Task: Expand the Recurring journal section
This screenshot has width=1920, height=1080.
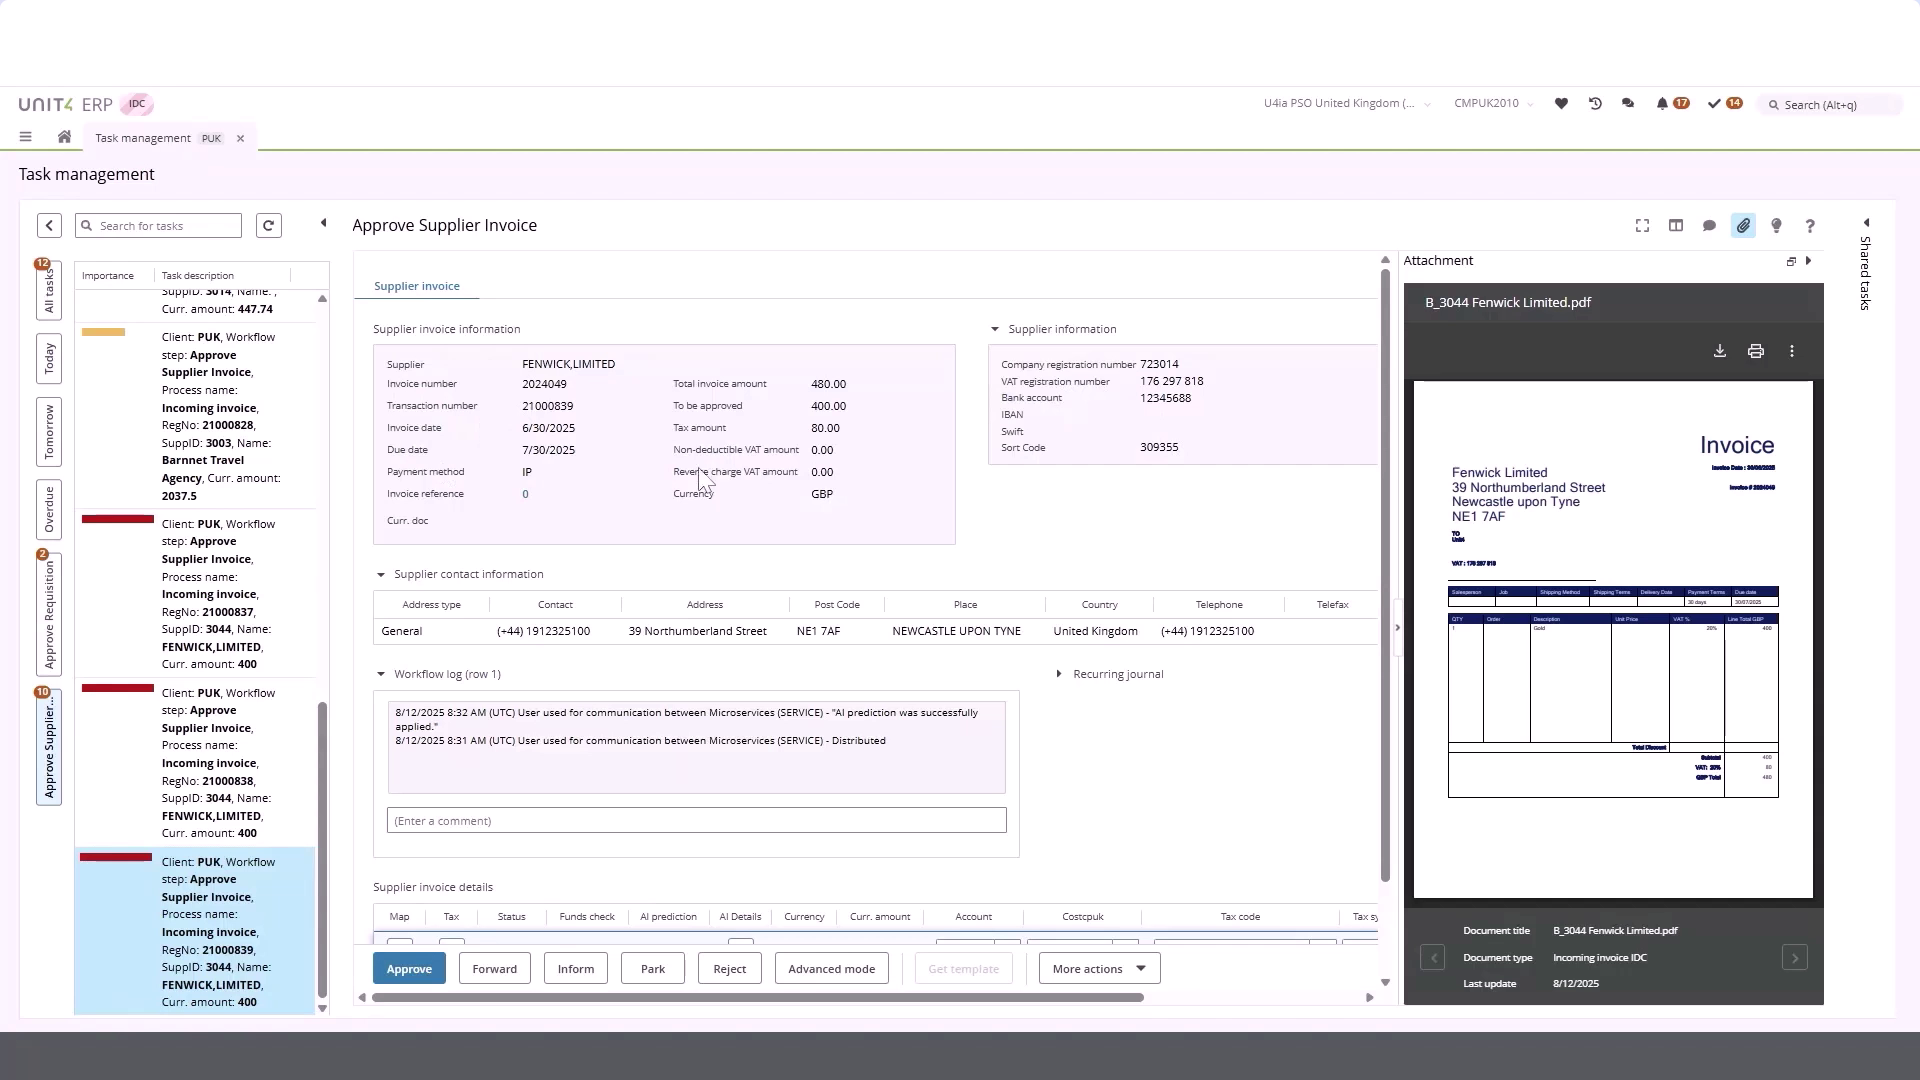Action: (1060, 674)
